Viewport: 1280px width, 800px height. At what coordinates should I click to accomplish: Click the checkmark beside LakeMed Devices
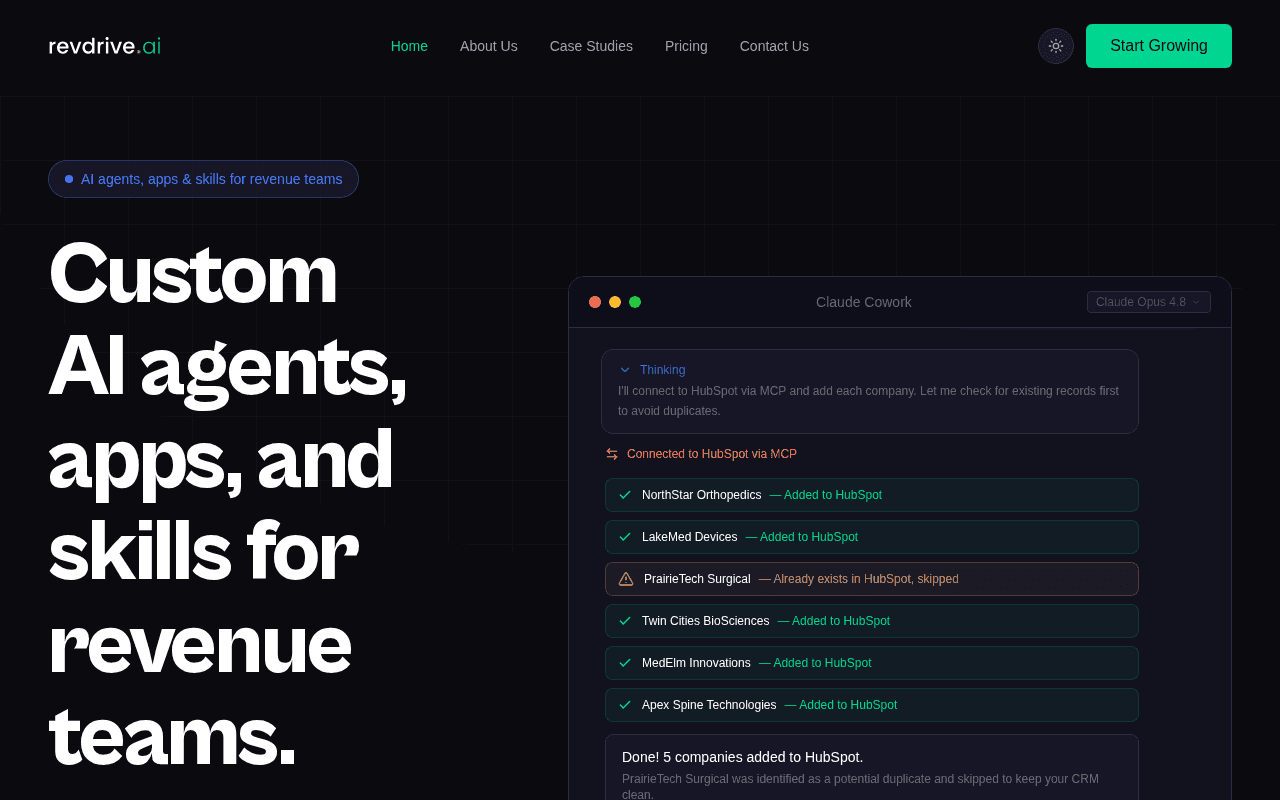tap(625, 537)
